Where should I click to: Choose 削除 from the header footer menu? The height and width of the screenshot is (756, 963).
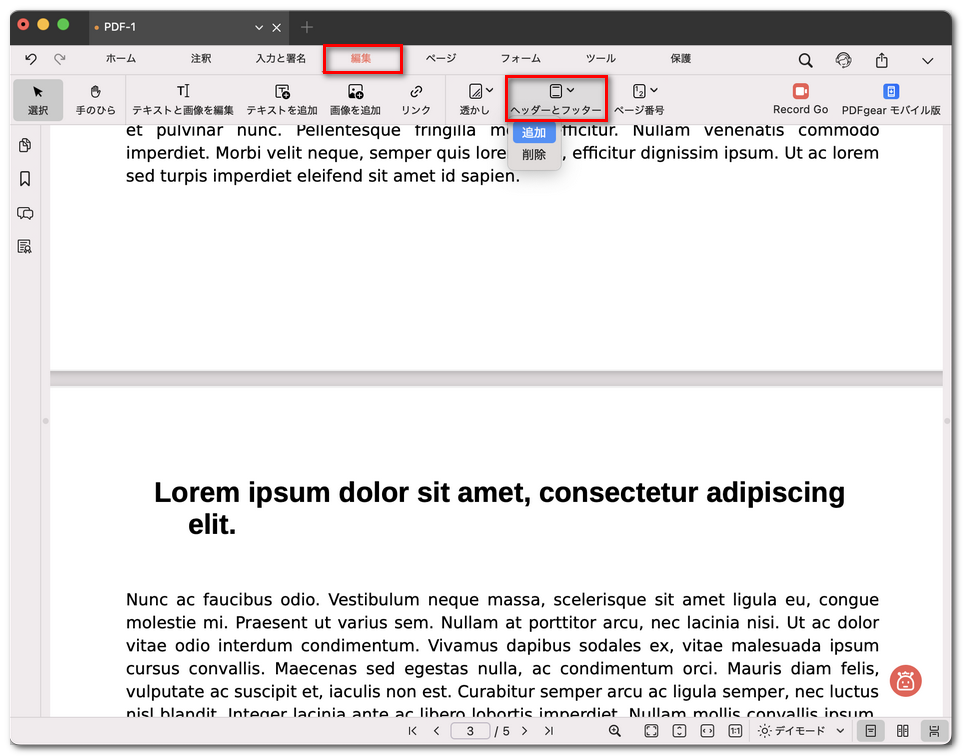(x=534, y=155)
